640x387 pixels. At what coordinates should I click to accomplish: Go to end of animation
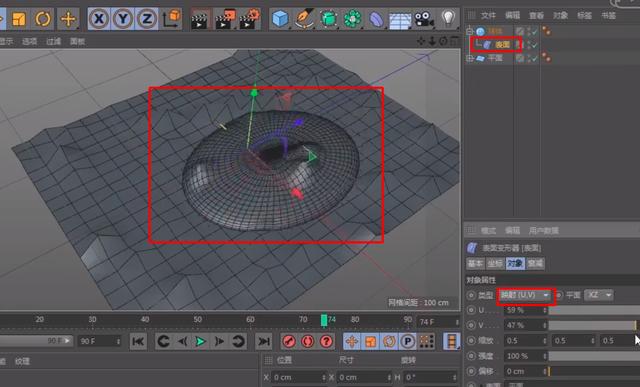click(264, 341)
